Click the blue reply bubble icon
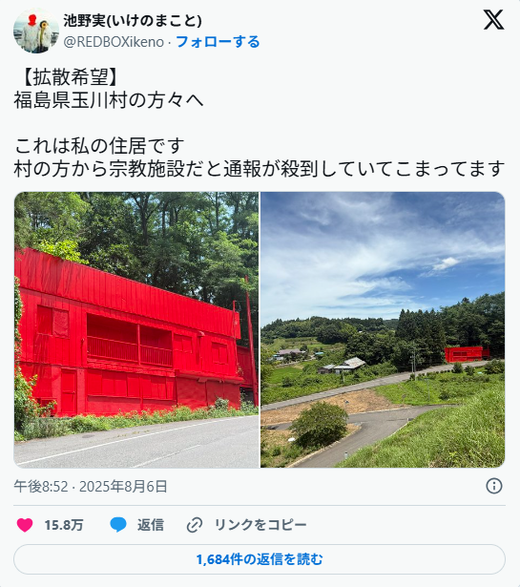Screen dimensions: 520x587 [118, 525]
